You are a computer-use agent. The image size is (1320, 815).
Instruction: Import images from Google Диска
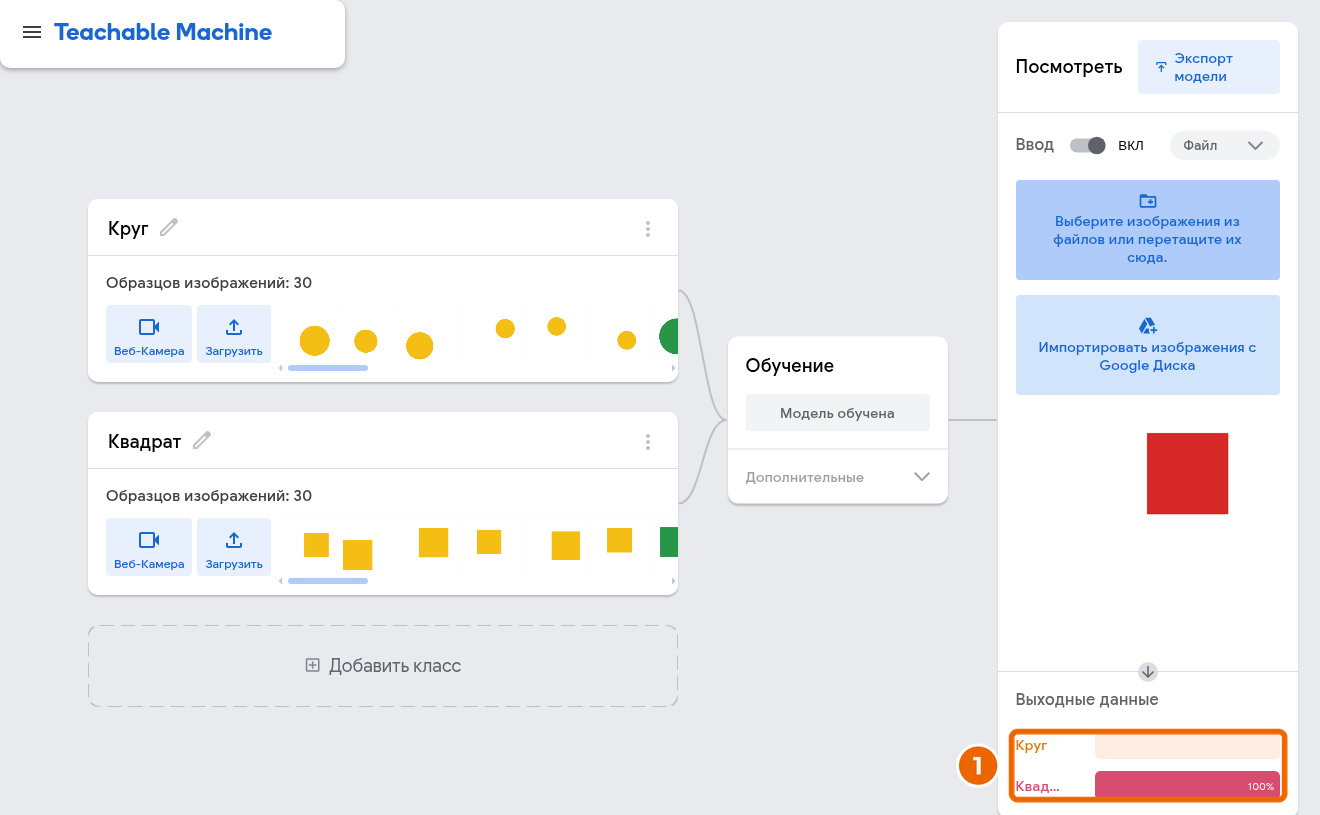[x=1148, y=345]
